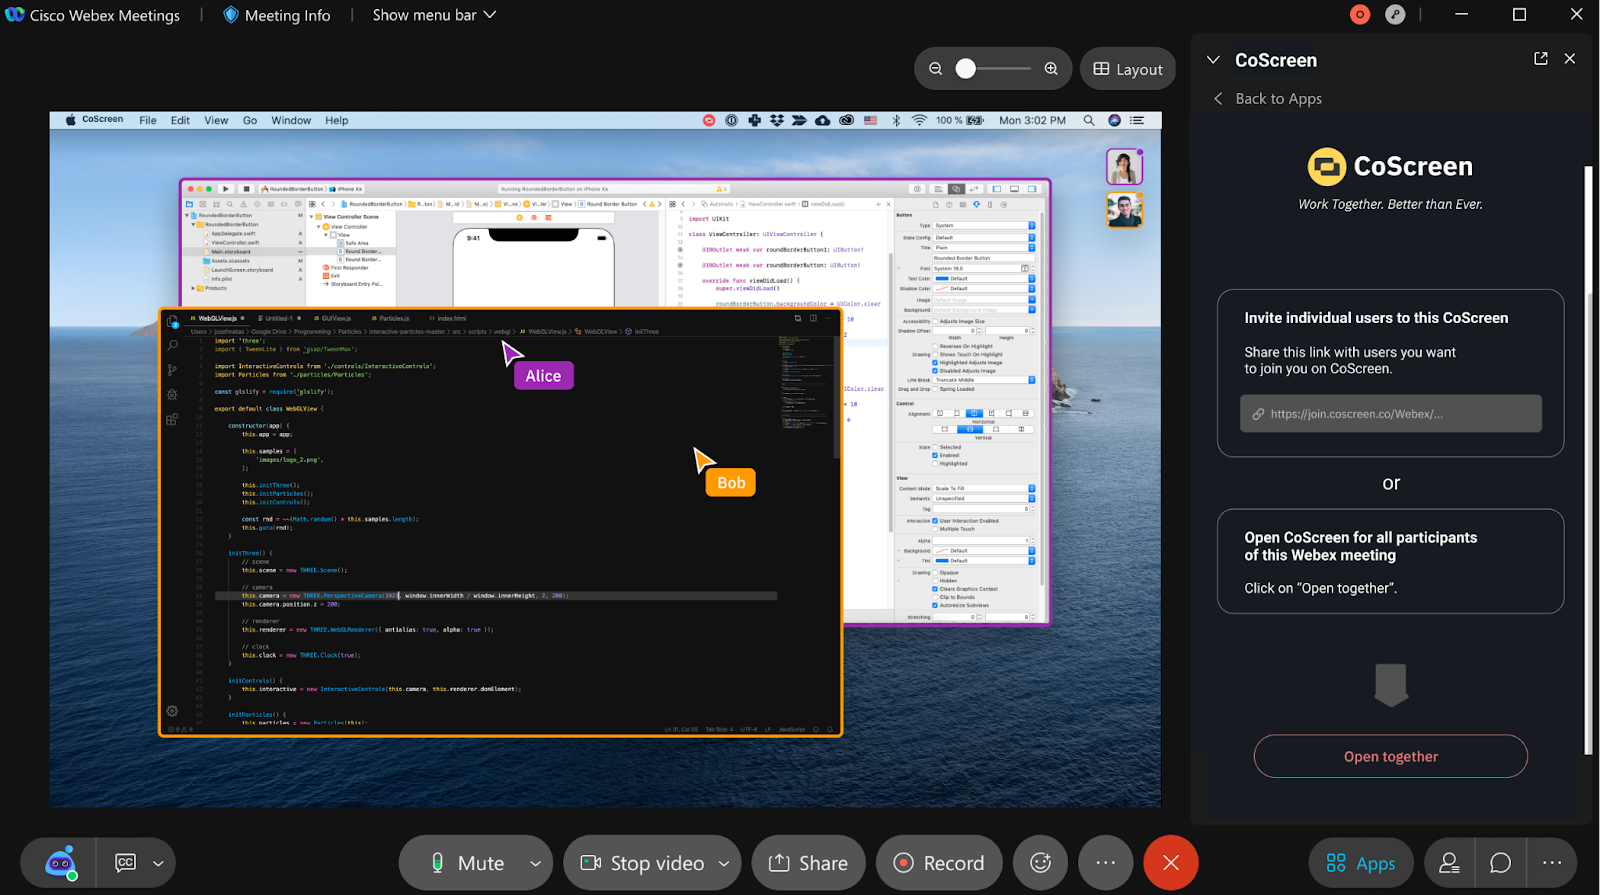This screenshot has height=895, width=1600.
Task: Click the Apple menu icon
Action: coord(71,120)
